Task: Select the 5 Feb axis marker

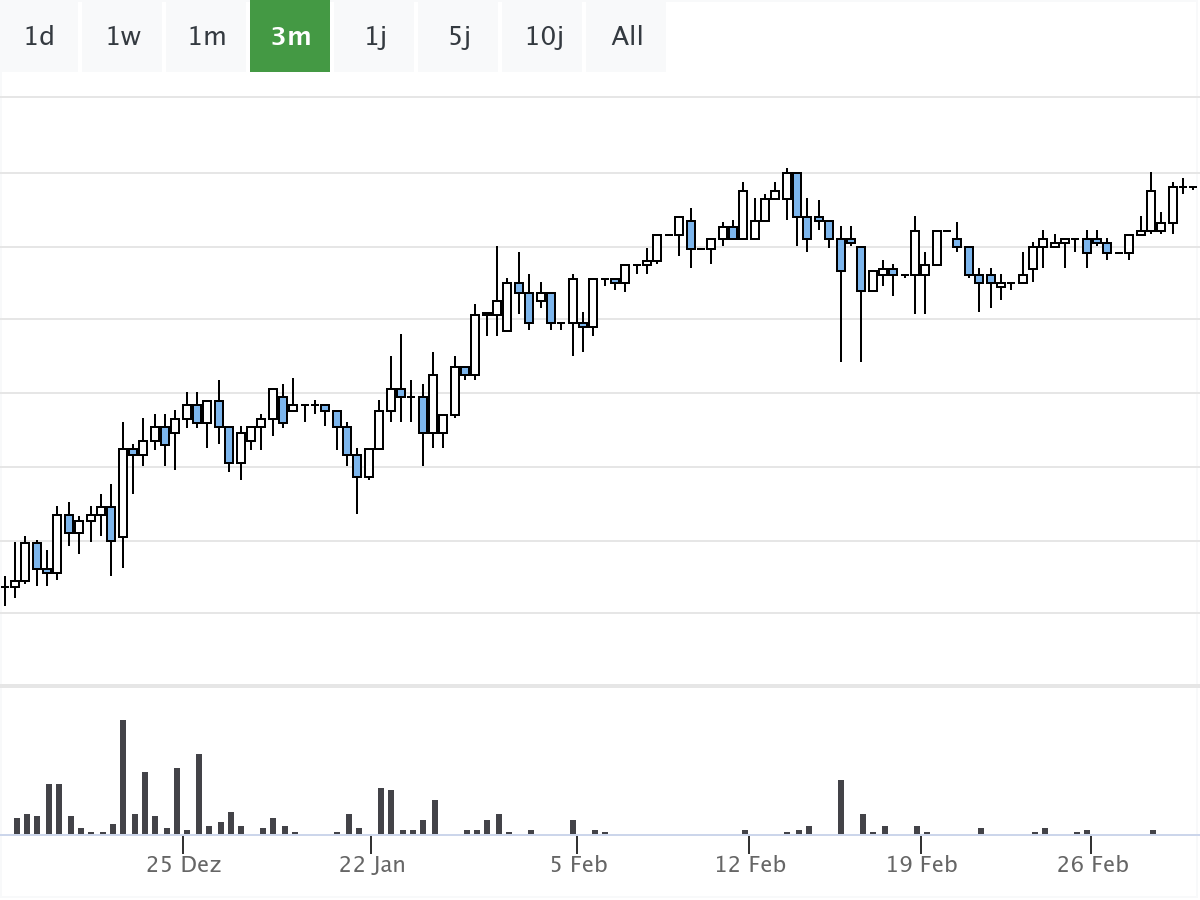Action: pos(579,864)
